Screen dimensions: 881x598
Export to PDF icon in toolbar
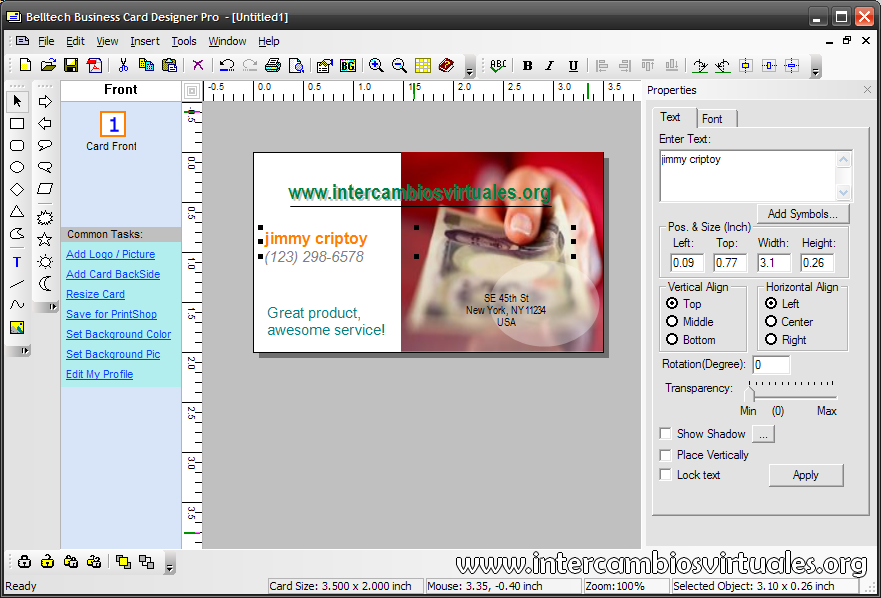(x=94, y=65)
